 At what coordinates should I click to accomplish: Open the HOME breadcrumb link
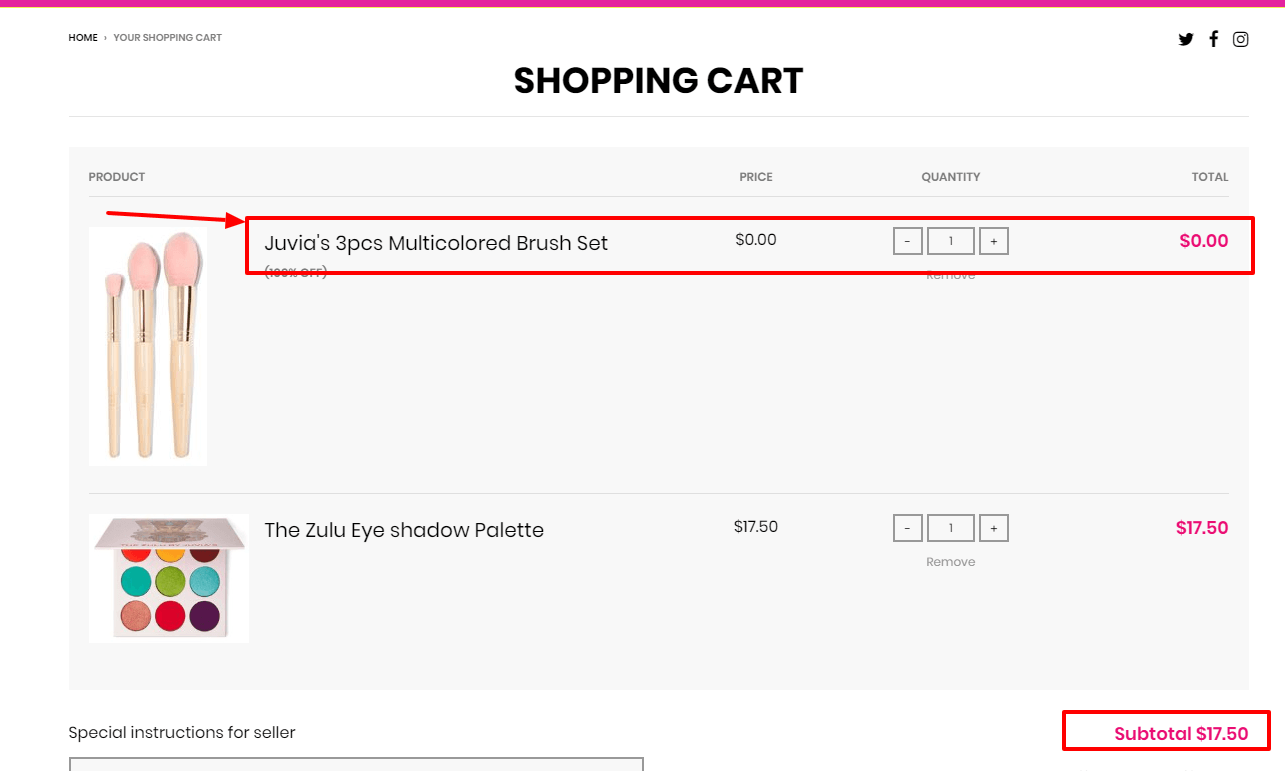(82, 37)
